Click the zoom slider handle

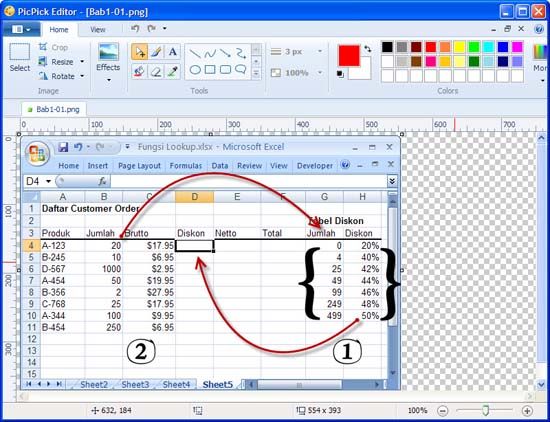(x=486, y=410)
